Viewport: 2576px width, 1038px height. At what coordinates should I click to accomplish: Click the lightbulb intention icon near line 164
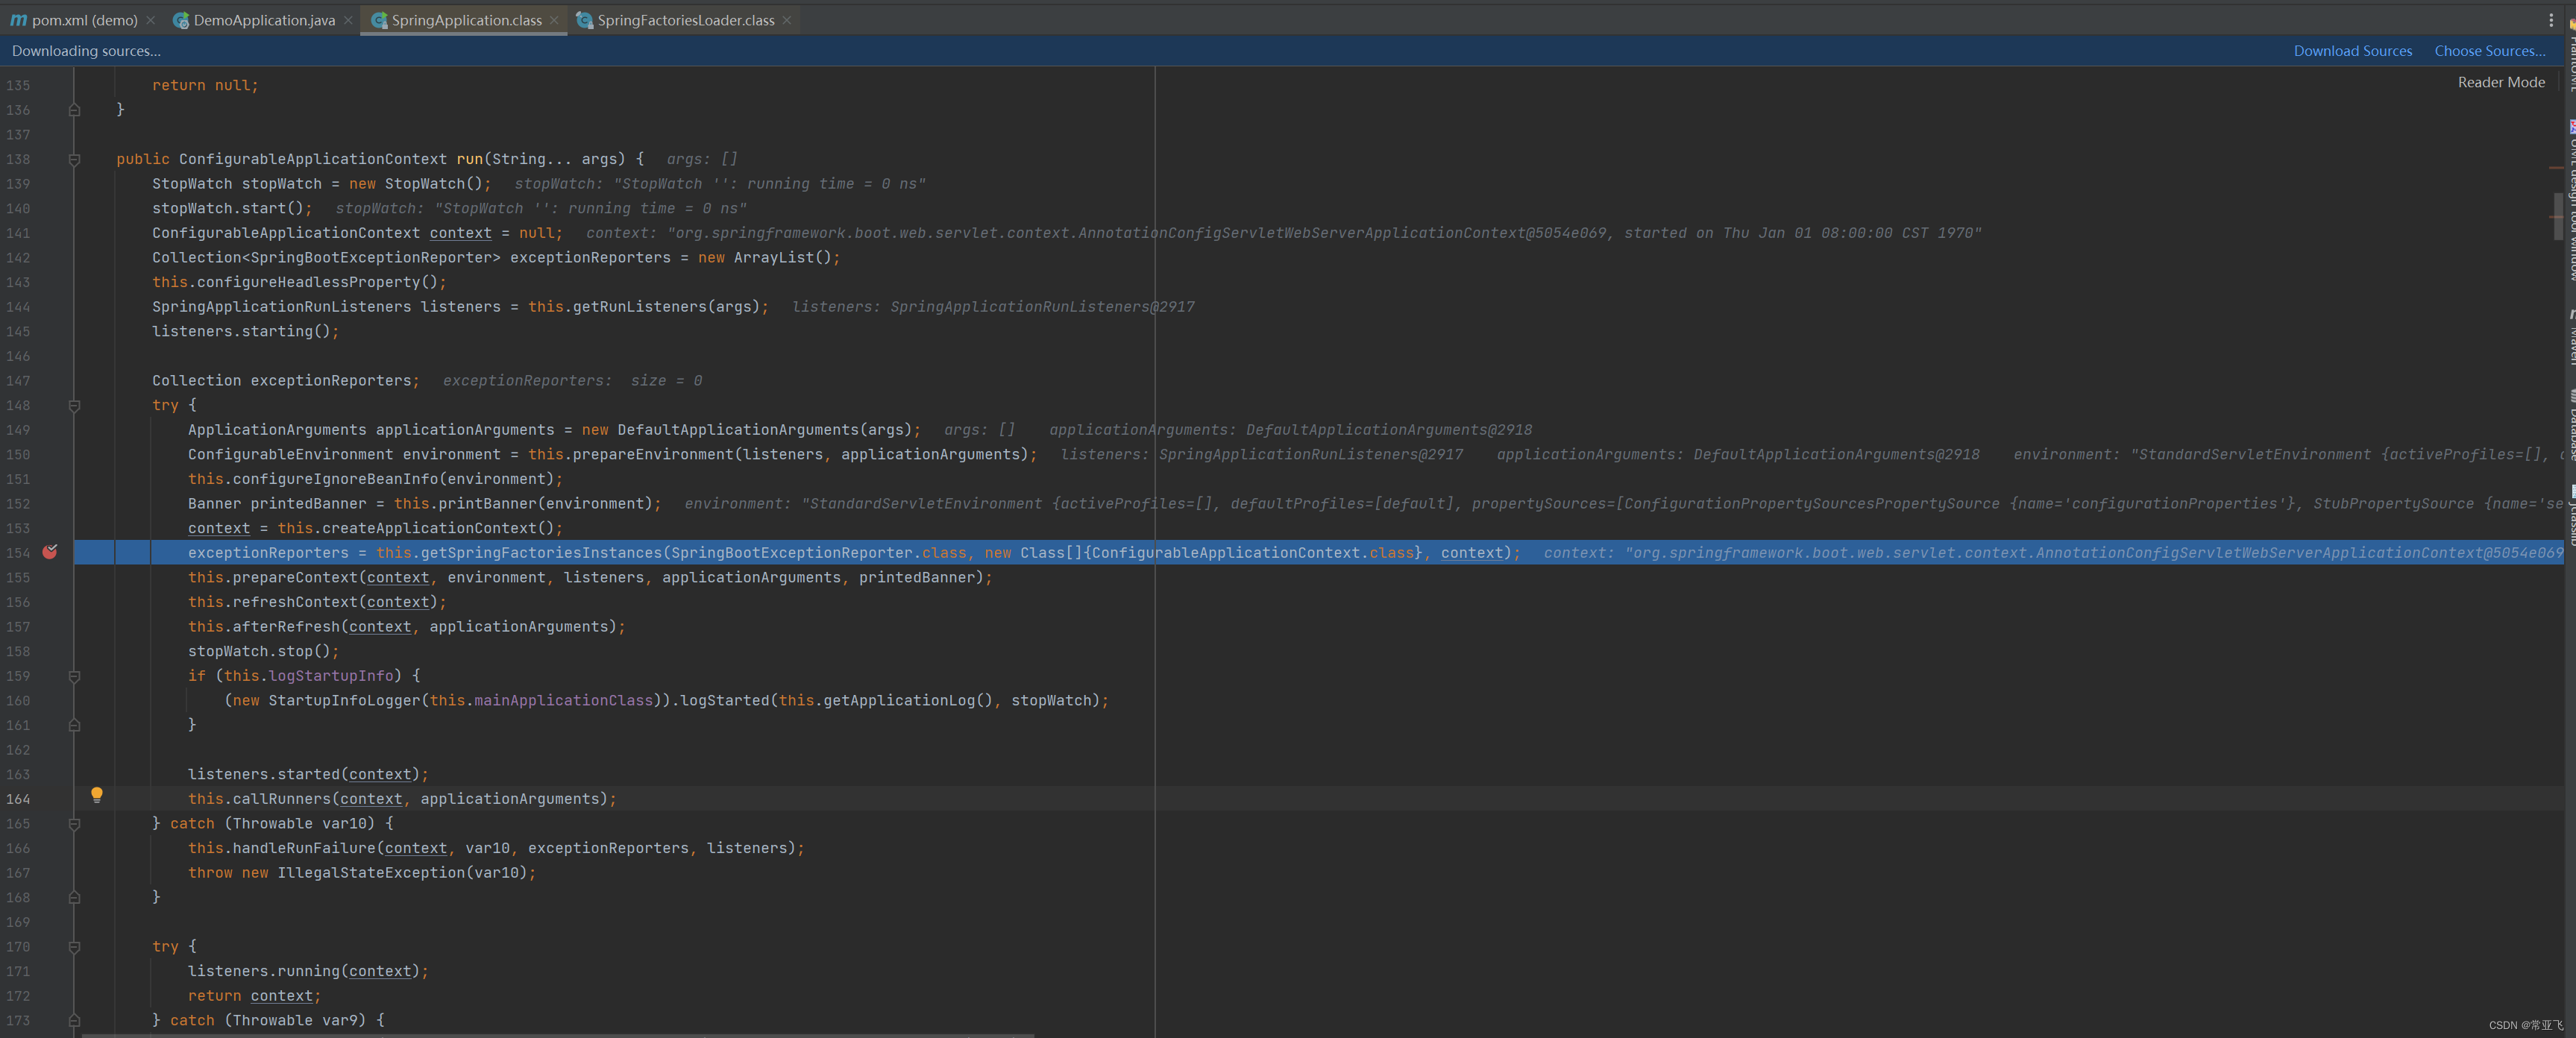pos(97,796)
